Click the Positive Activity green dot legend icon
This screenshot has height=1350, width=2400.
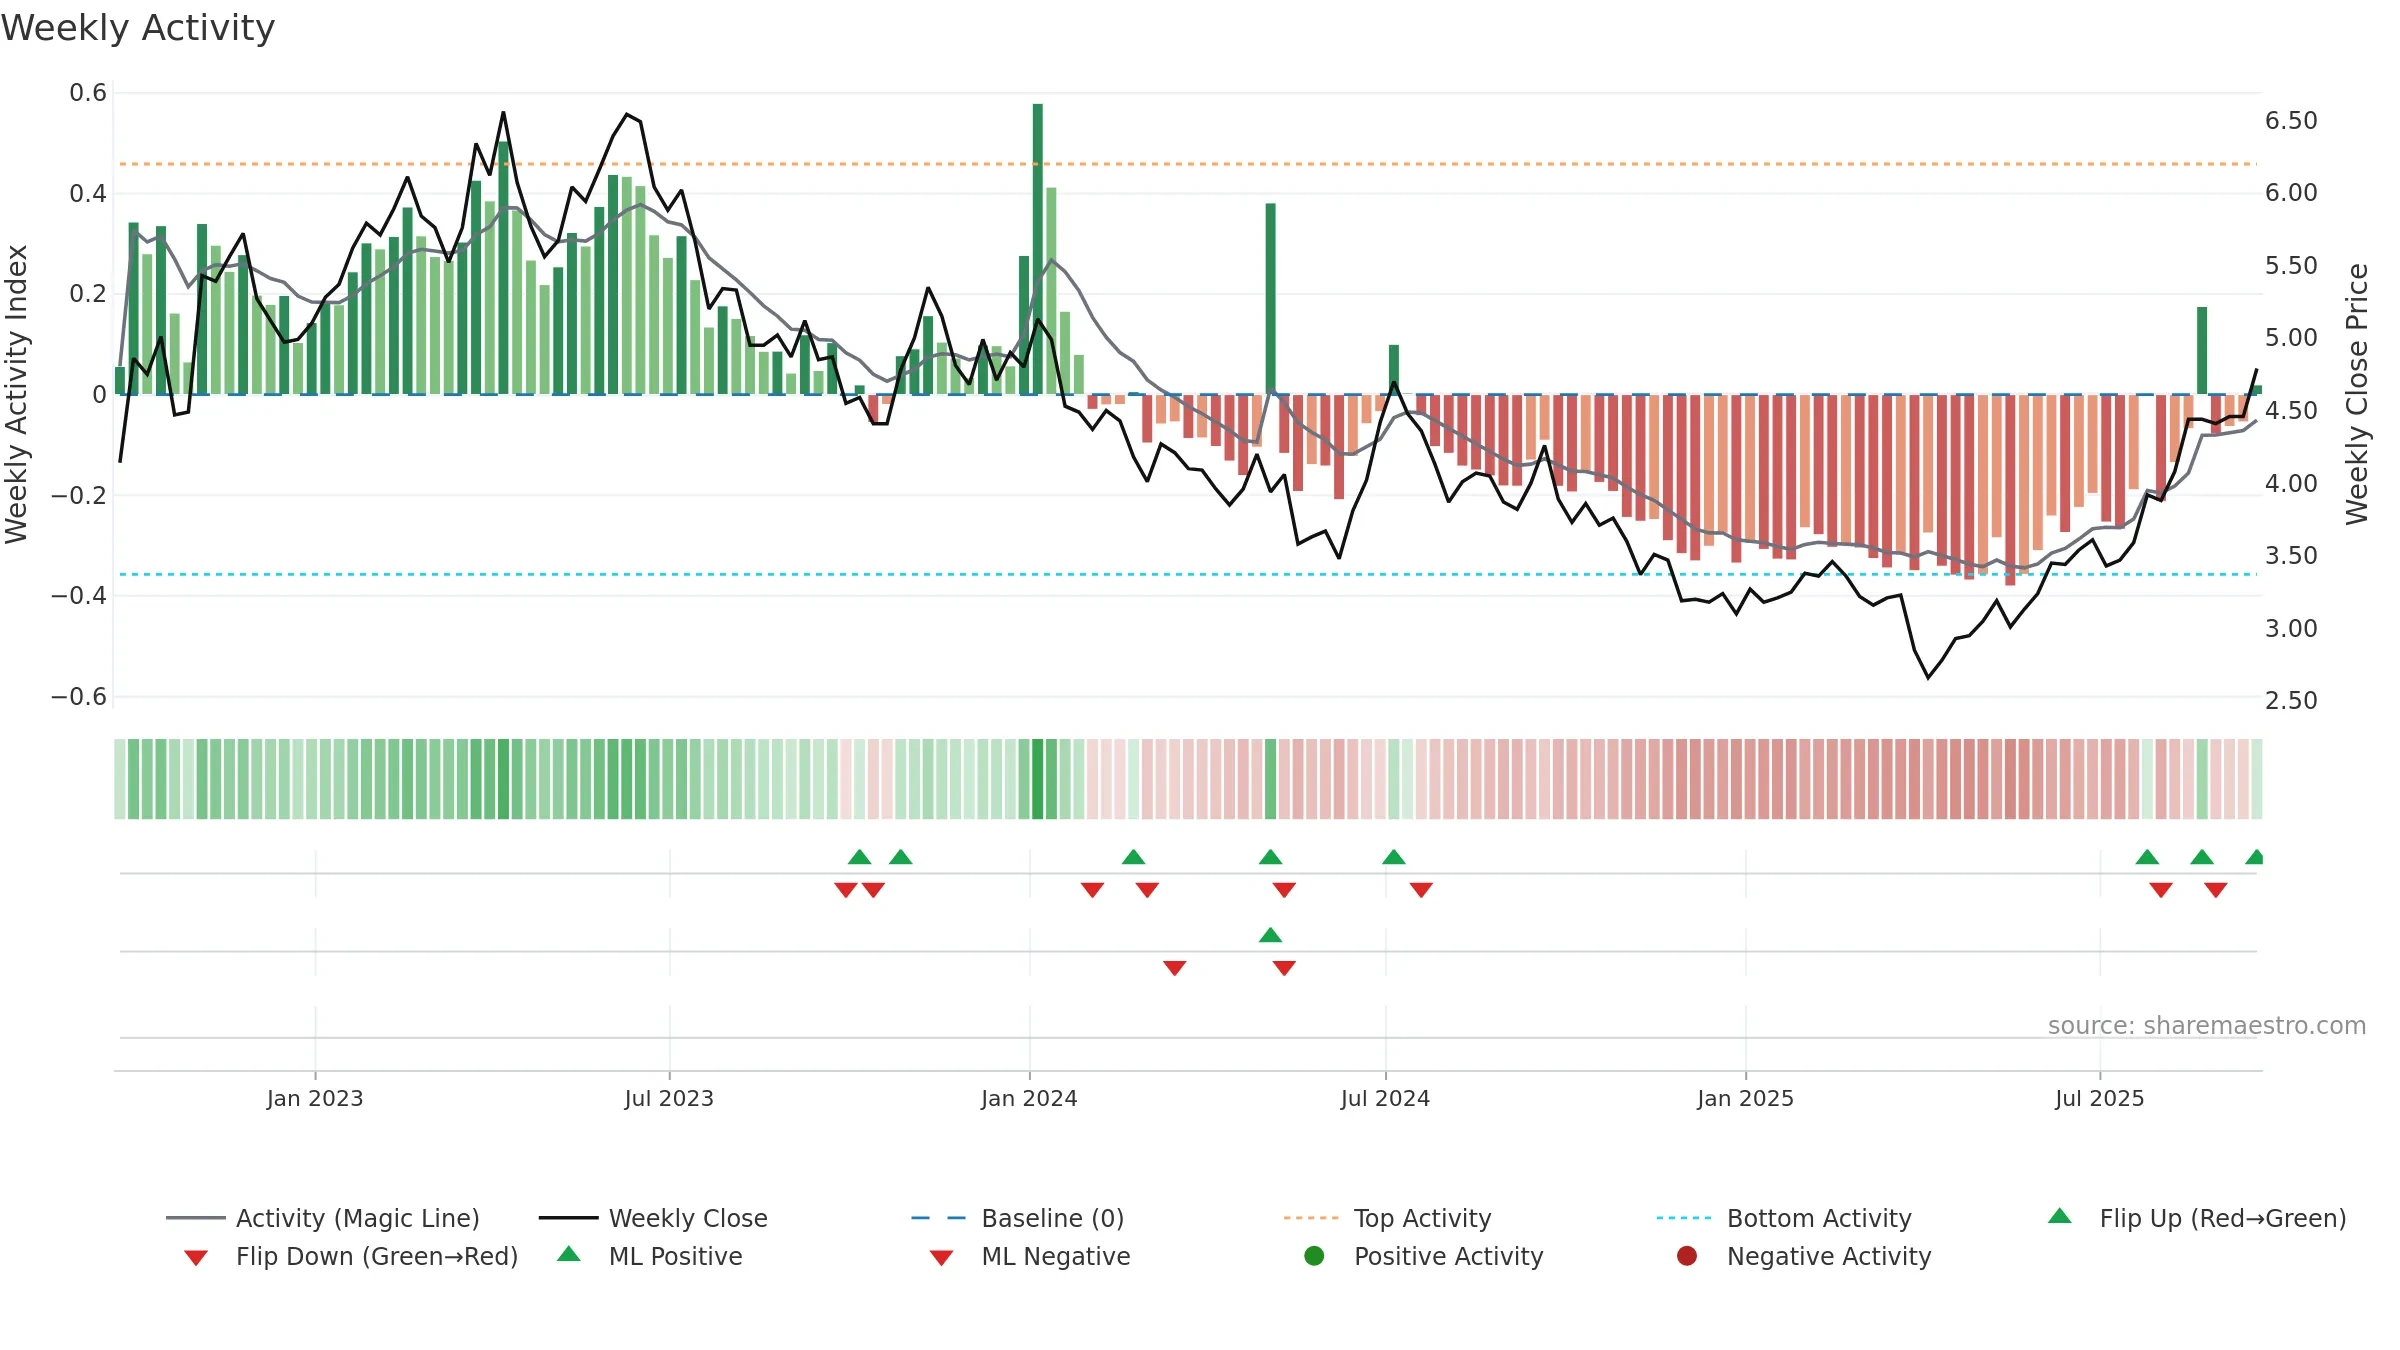(1315, 1256)
